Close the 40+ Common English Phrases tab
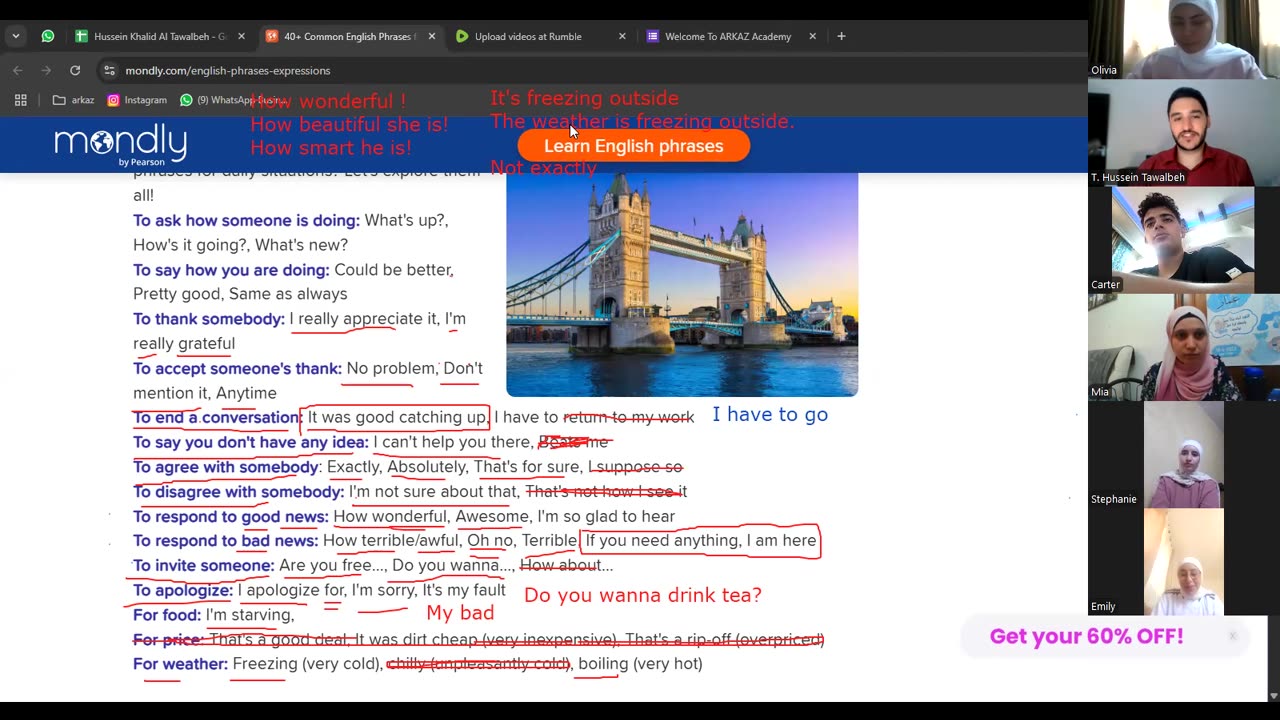 point(432,36)
